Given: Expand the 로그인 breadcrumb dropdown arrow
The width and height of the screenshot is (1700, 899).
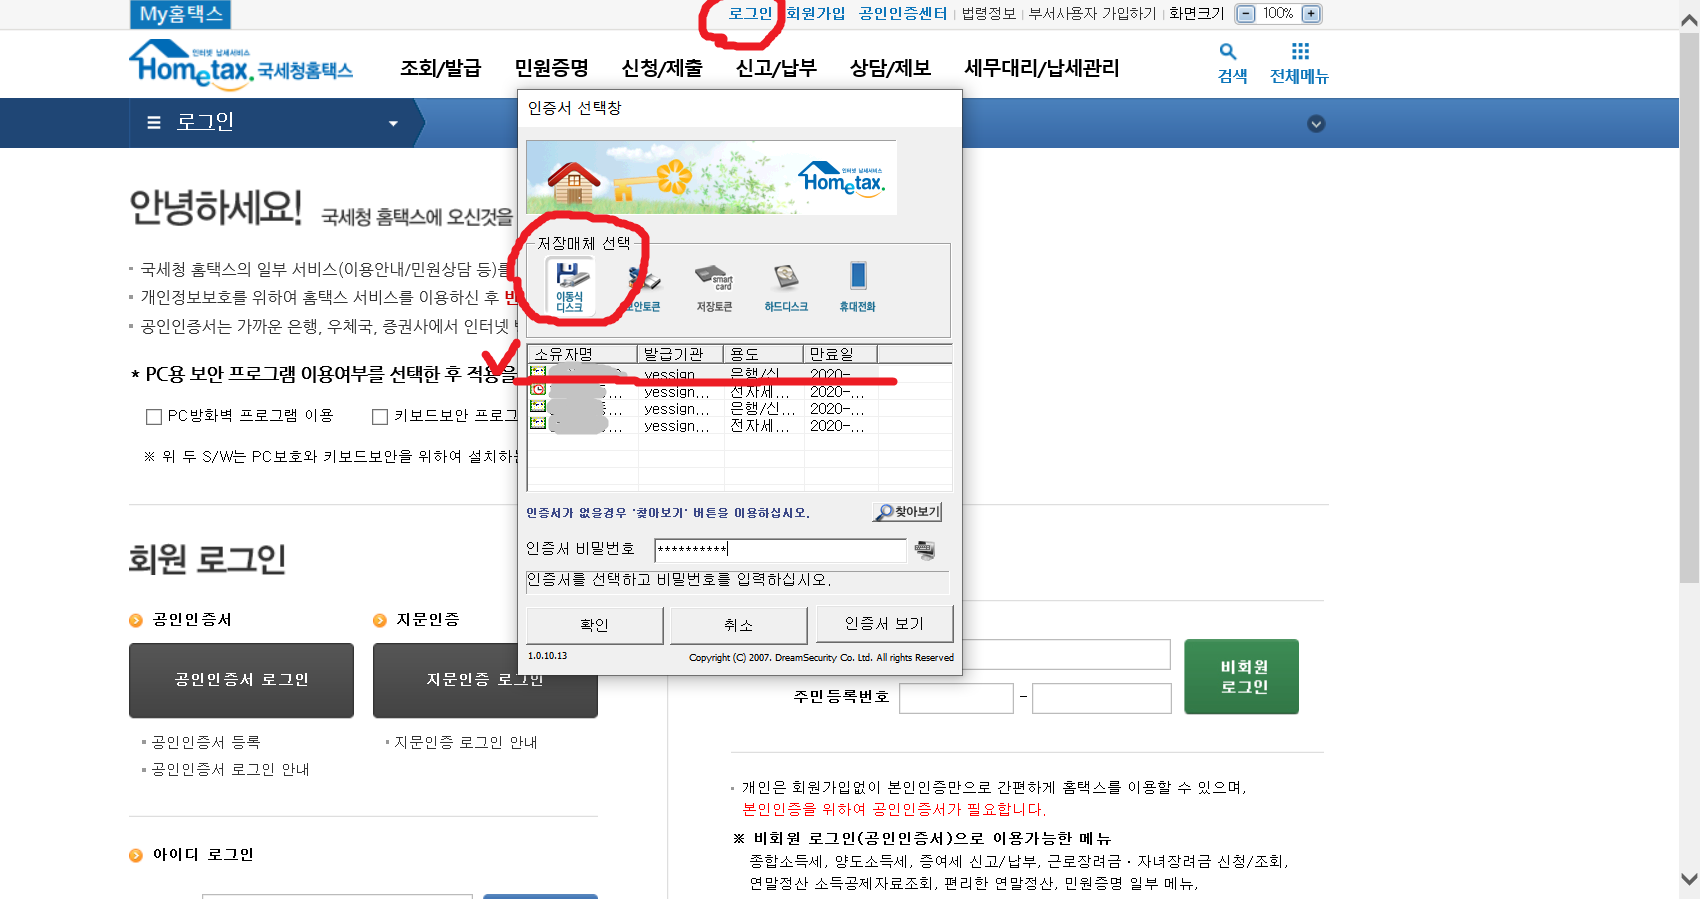Looking at the screenshot, I should pyautogui.click(x=393, y=124).
